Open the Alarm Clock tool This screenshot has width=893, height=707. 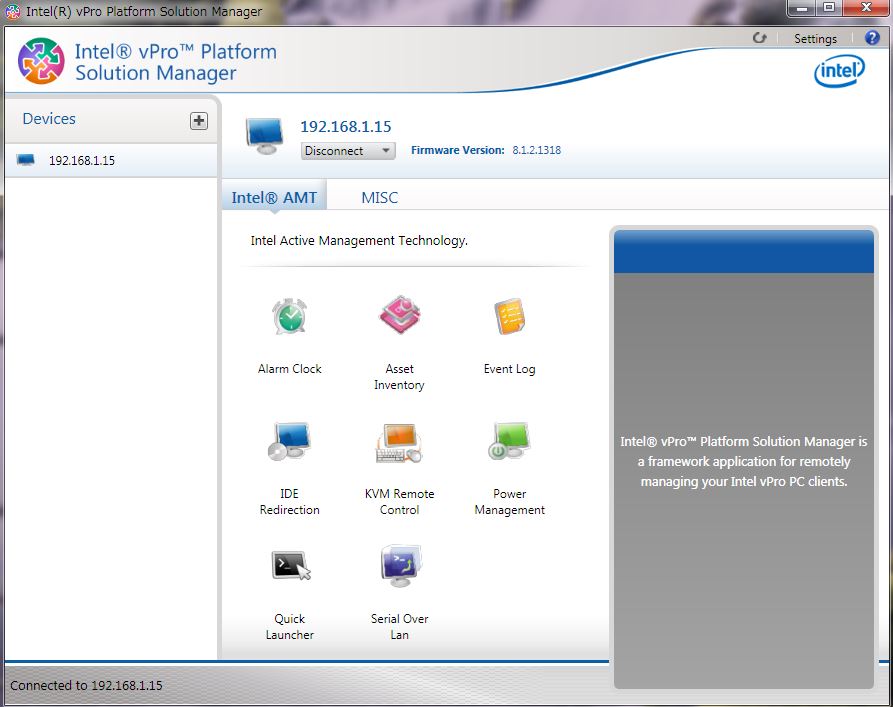pyautogui.click(x=290, y=318)
